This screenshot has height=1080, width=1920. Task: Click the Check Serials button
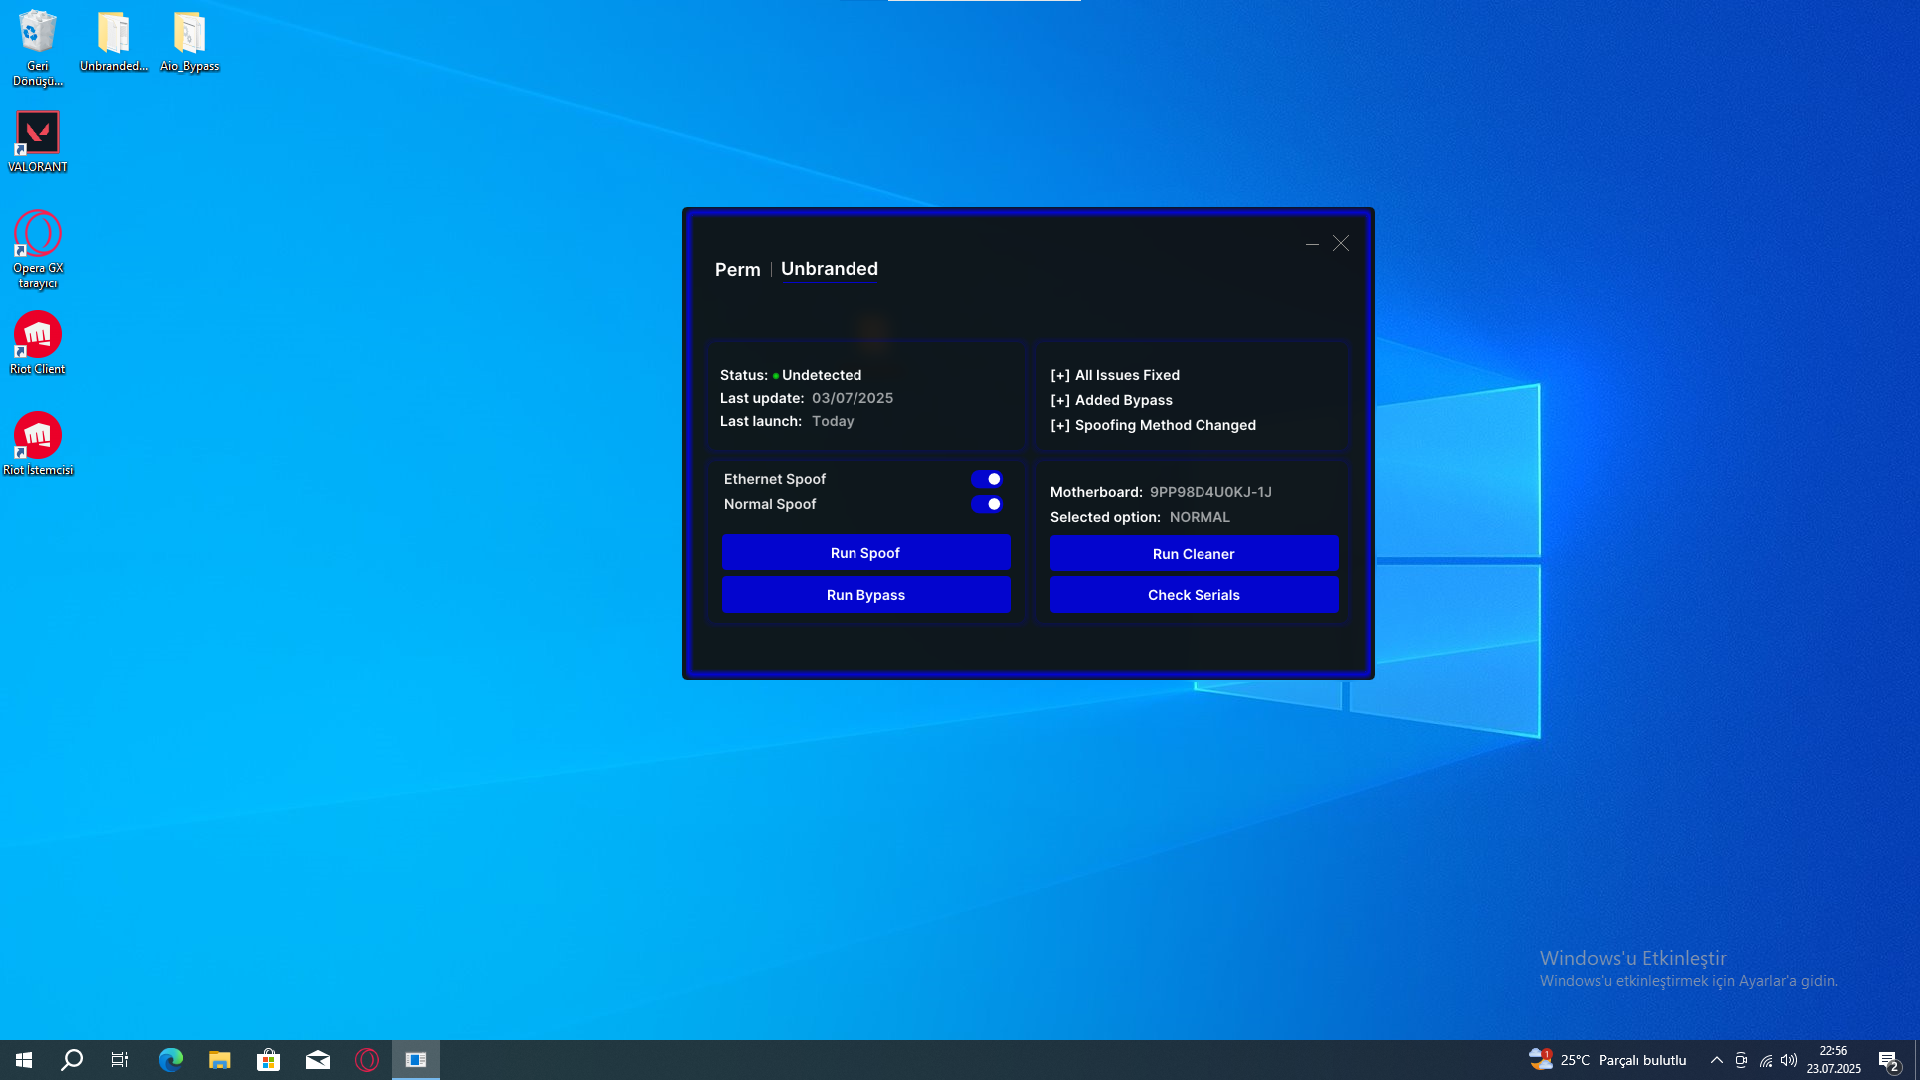pos(1193,595)
